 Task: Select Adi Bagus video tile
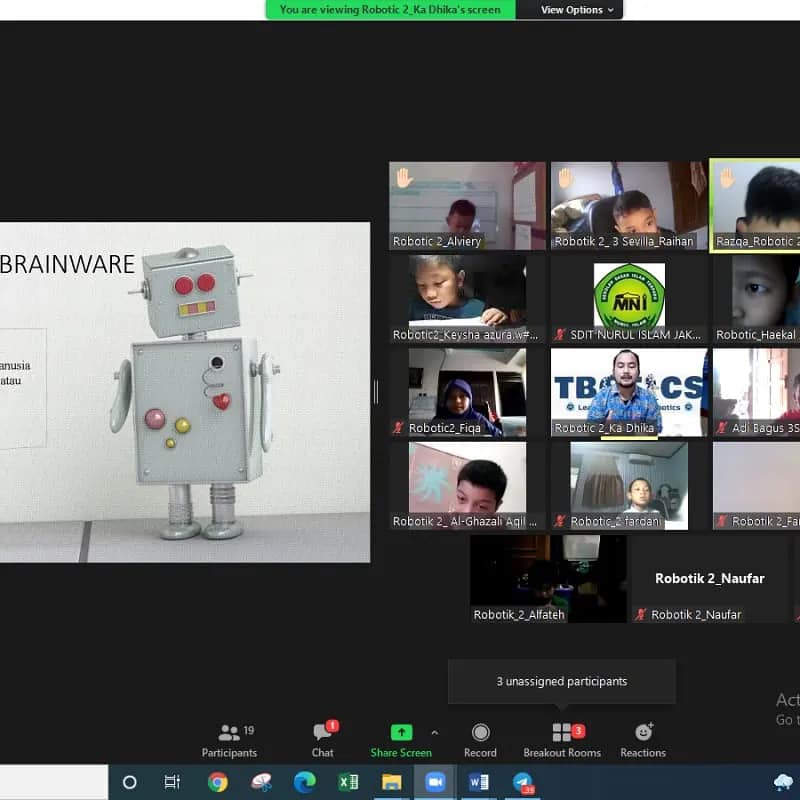coord(756,392)
